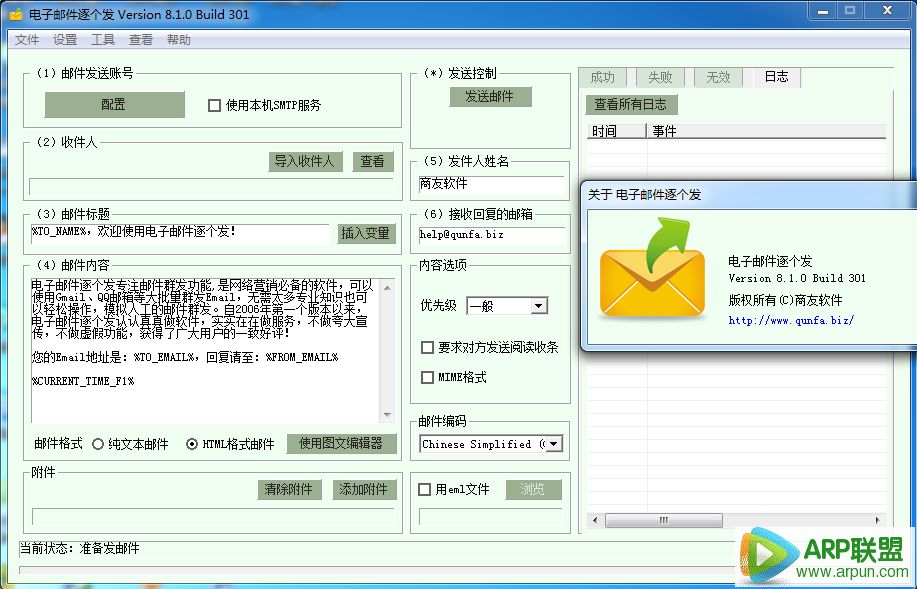Click the 添加附件 button
Image resolution: width=917 pixels, height=589 pixels.
[x=364, y=489]
